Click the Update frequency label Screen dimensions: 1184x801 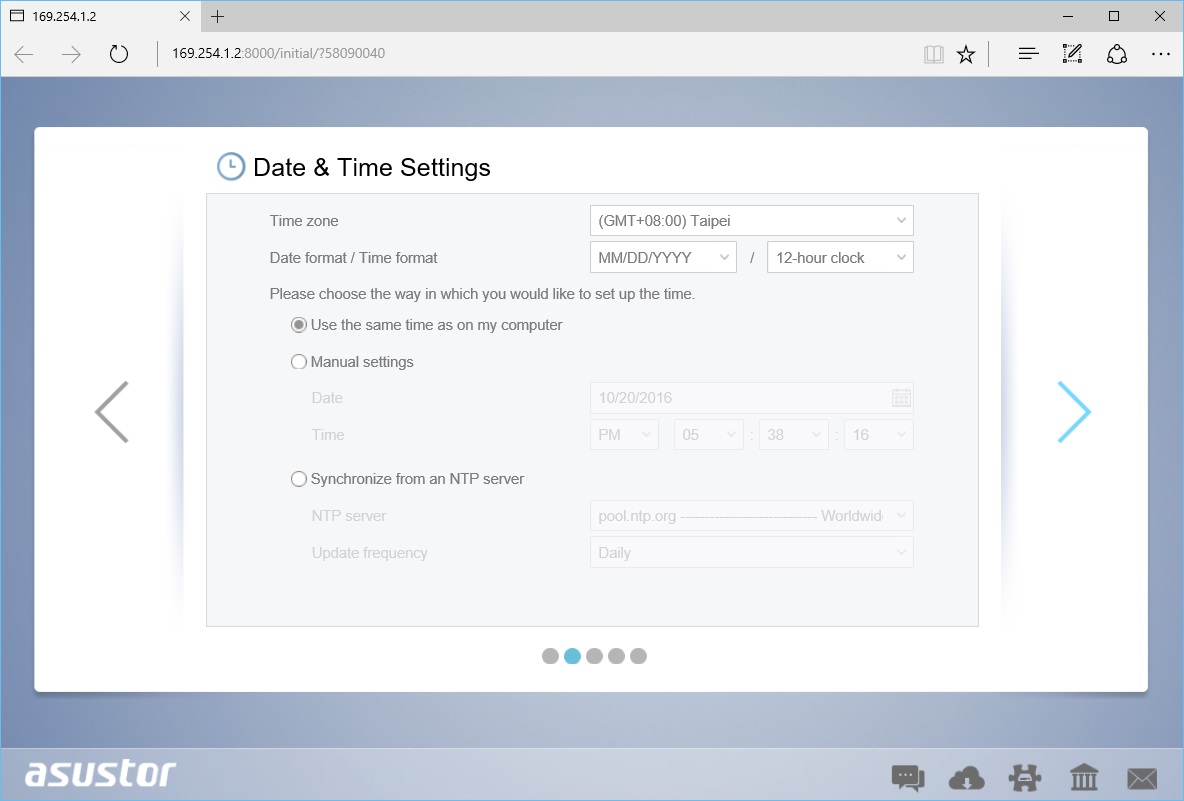coord(369,553)
